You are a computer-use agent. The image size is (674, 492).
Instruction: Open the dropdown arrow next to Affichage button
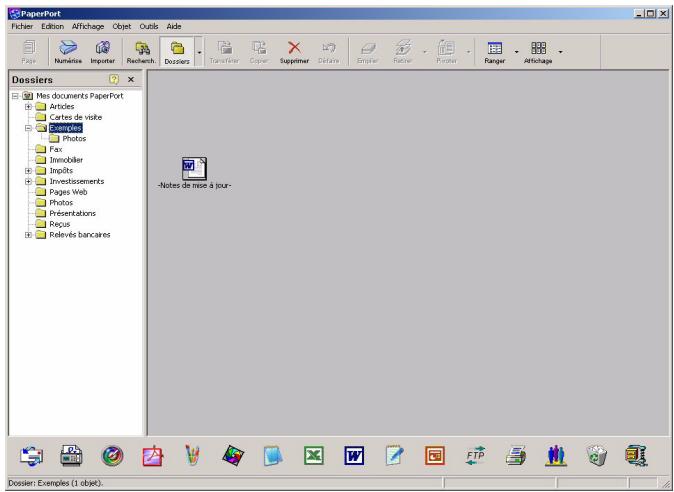tap(560, 52)
